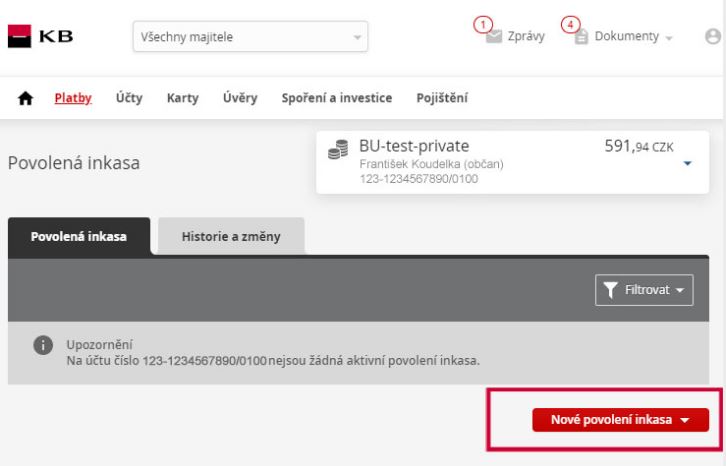Open Spoření a investice menu

[x=337, y=98]
